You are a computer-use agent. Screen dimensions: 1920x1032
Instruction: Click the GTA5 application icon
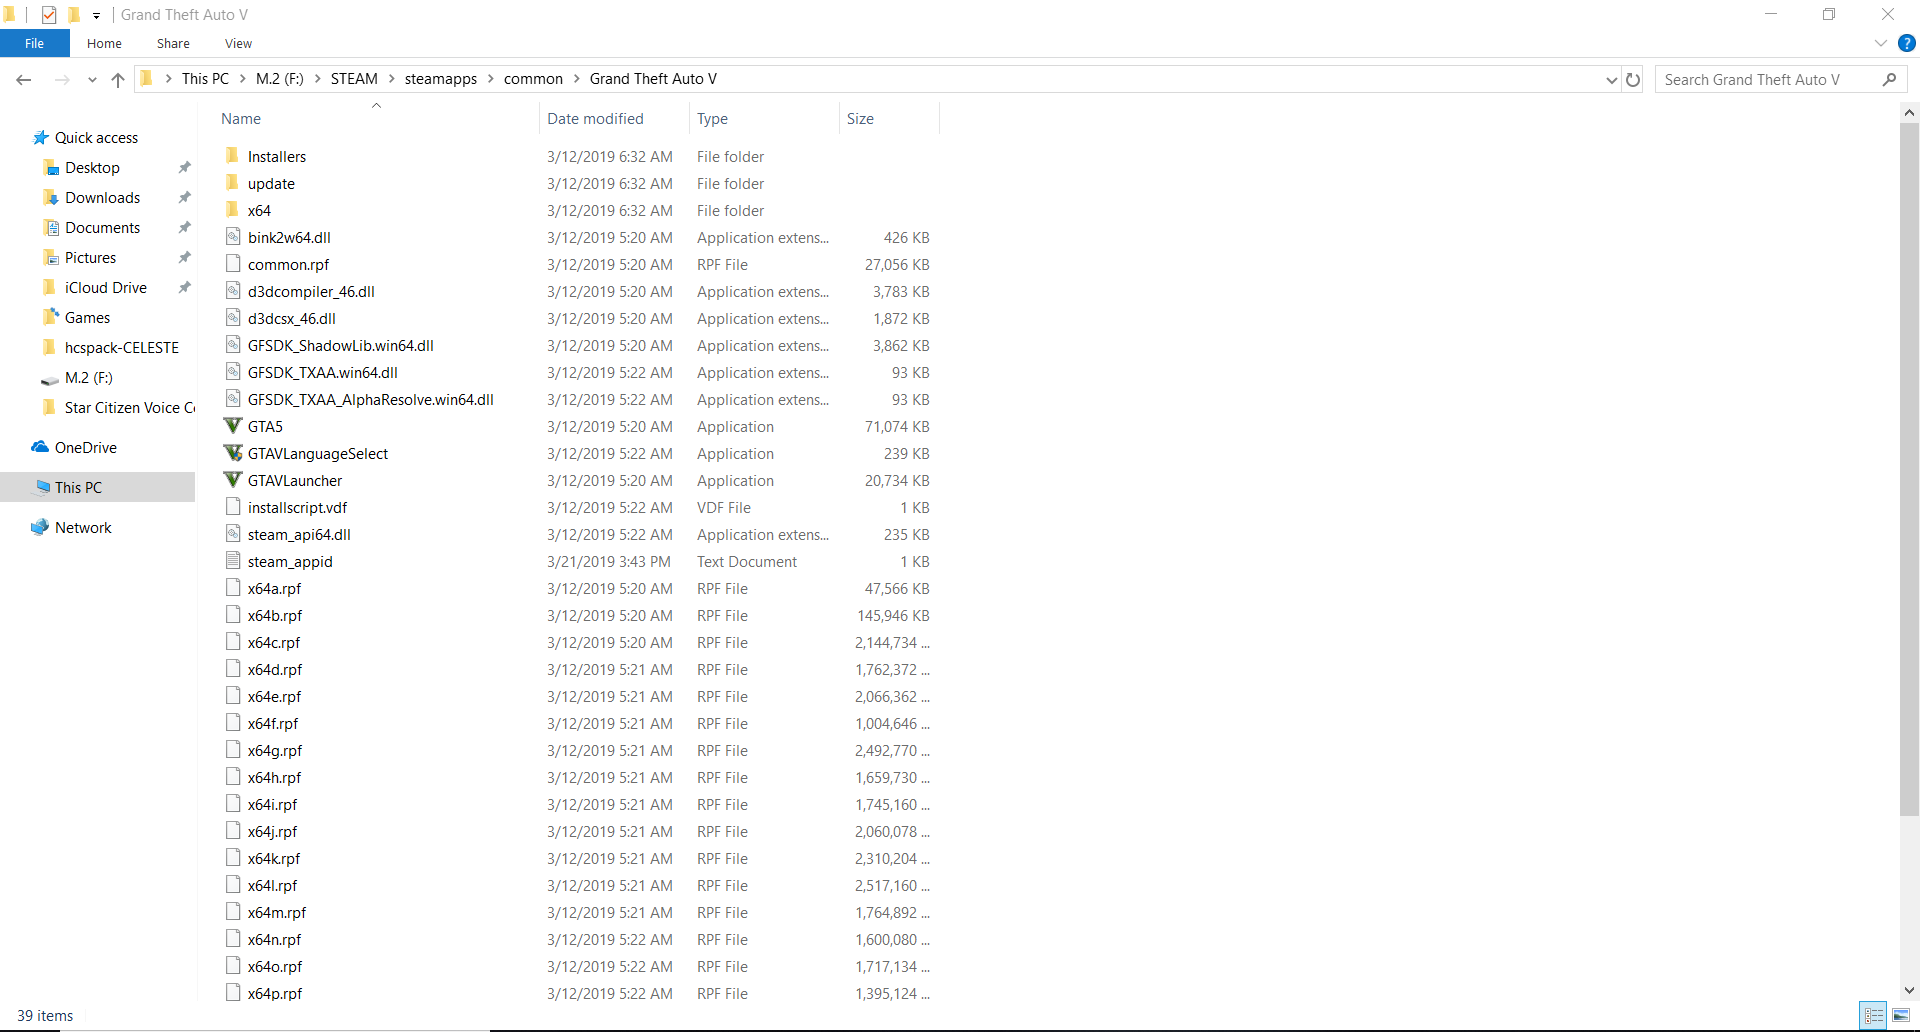click(x=233, y=426)
